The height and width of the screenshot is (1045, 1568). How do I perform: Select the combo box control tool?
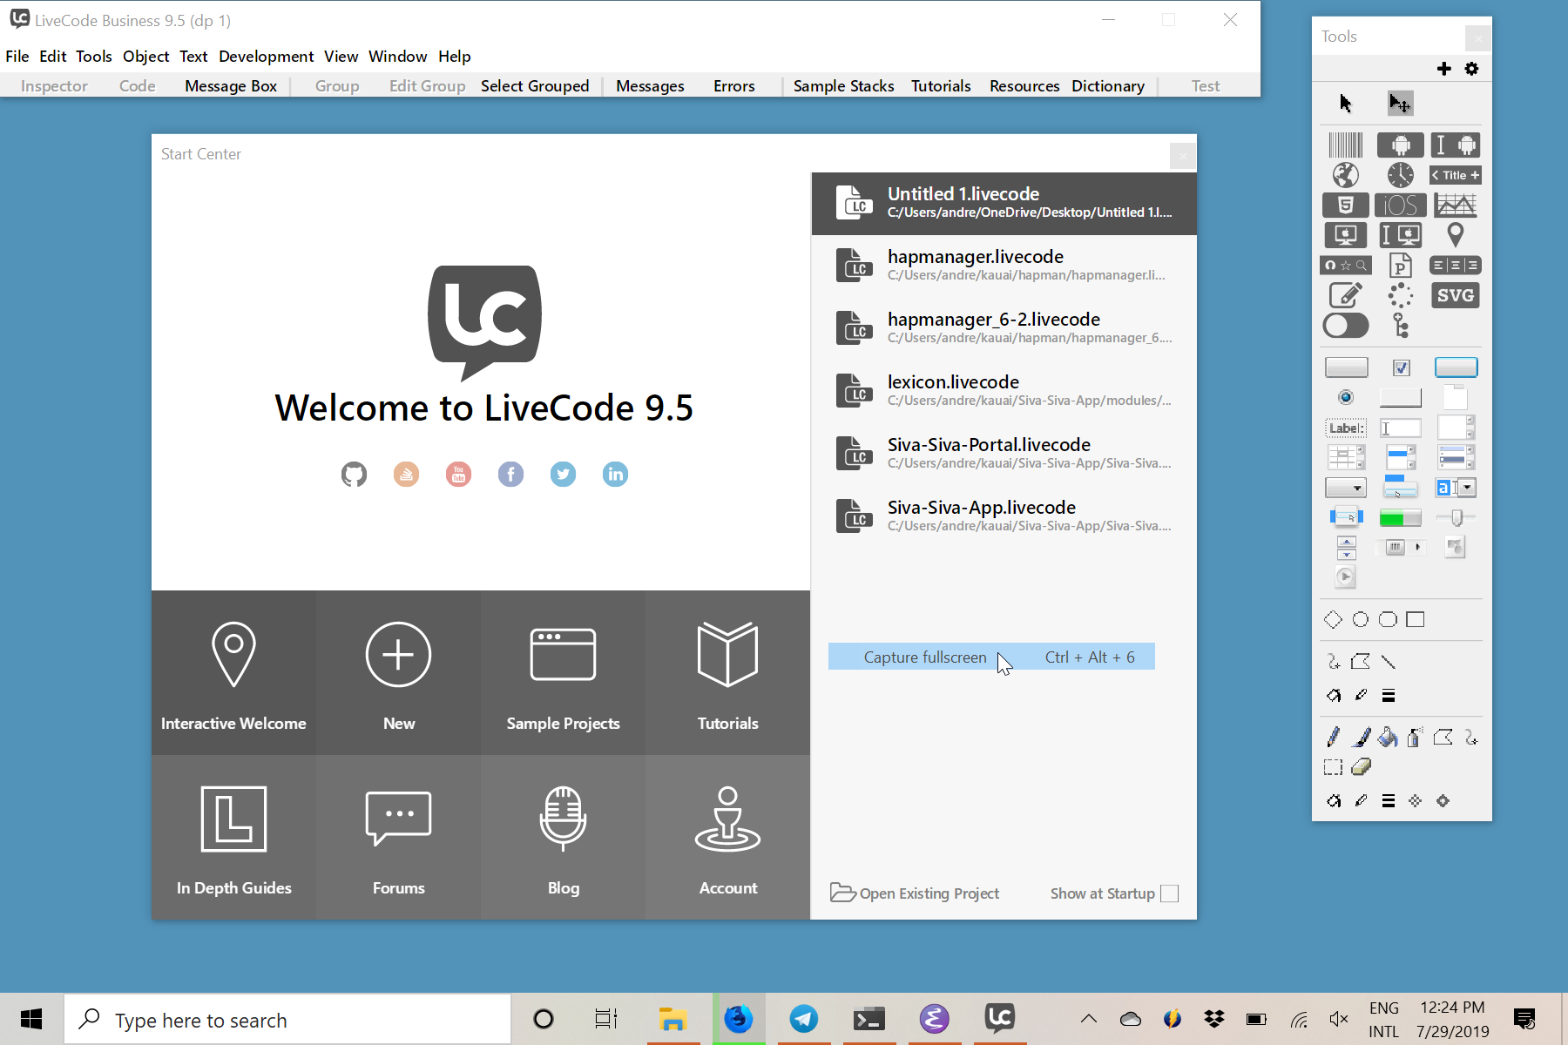(1455, 488)
